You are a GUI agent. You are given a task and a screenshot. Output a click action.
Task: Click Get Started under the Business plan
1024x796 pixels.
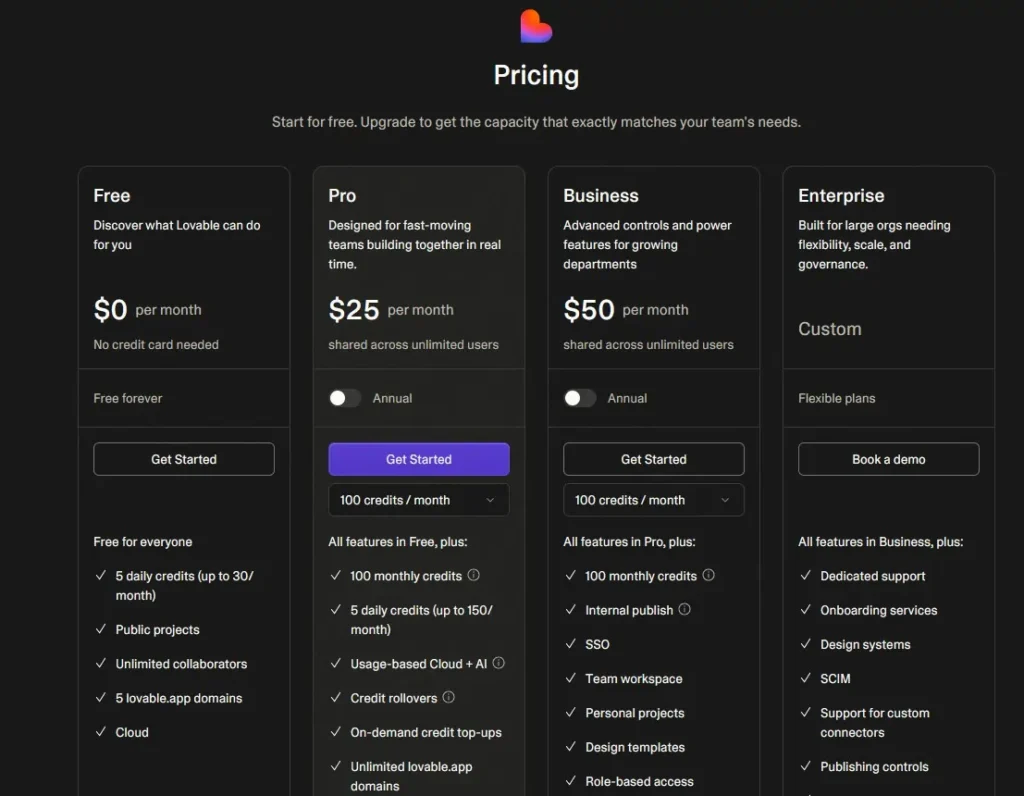tap(653, 459)
